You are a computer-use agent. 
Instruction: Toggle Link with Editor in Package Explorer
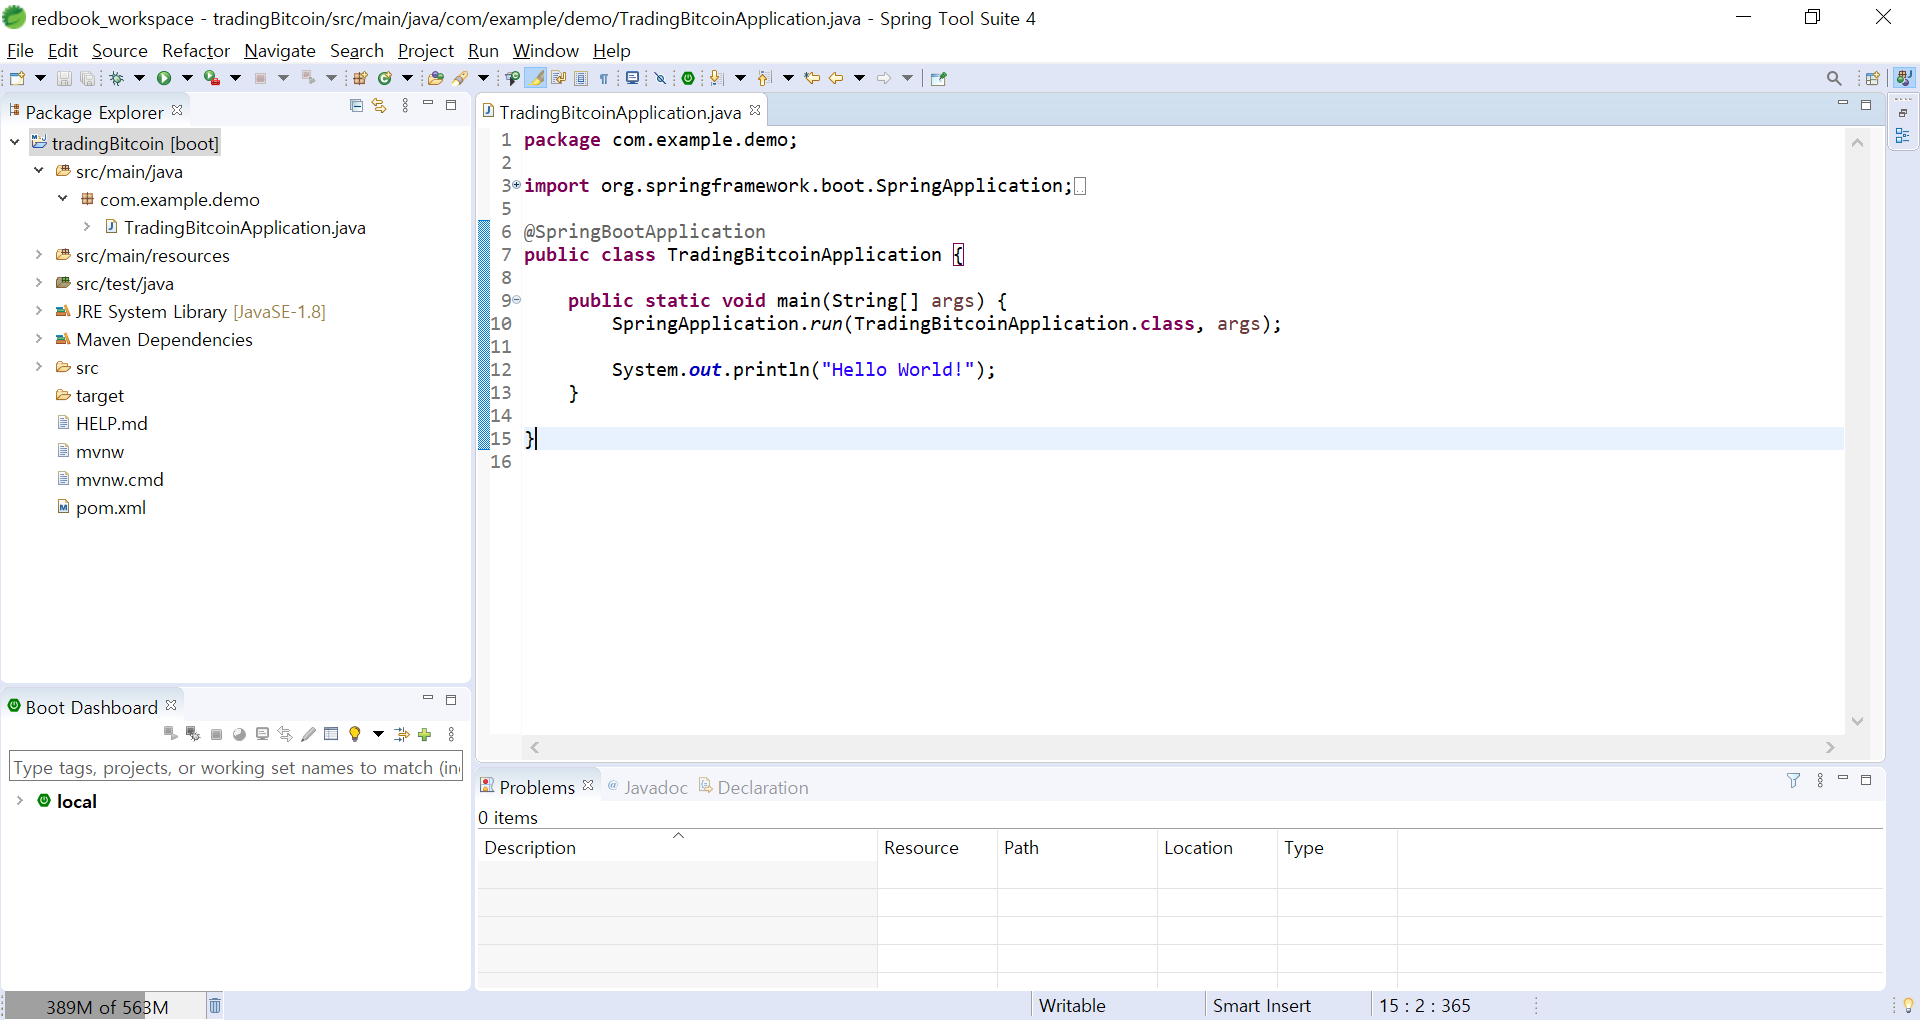(379, 105)
